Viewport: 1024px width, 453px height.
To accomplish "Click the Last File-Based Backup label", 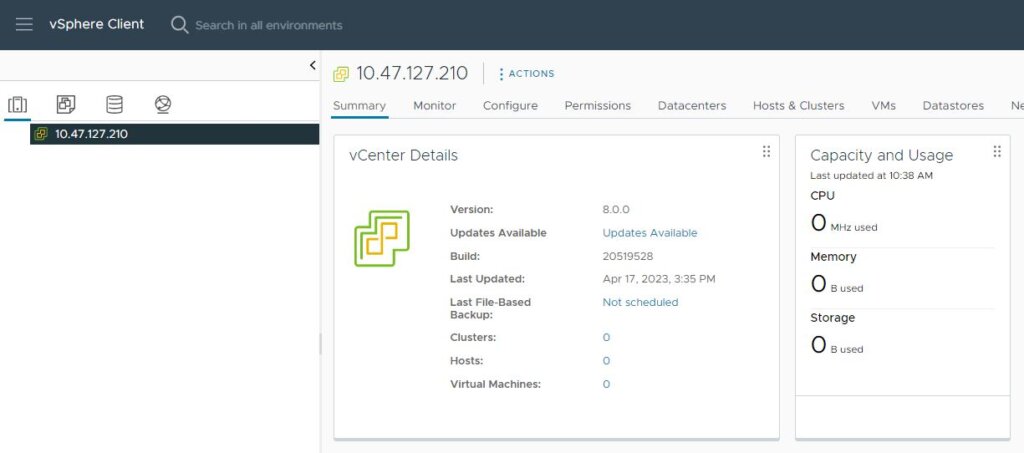I will (490, 308).
